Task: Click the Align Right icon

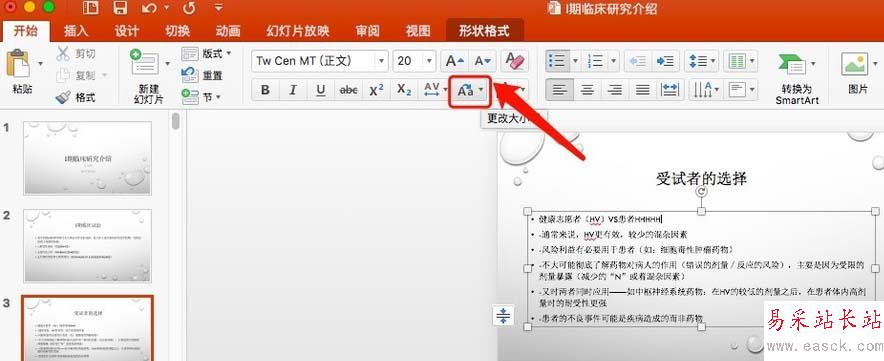Action: click(615, 90)
